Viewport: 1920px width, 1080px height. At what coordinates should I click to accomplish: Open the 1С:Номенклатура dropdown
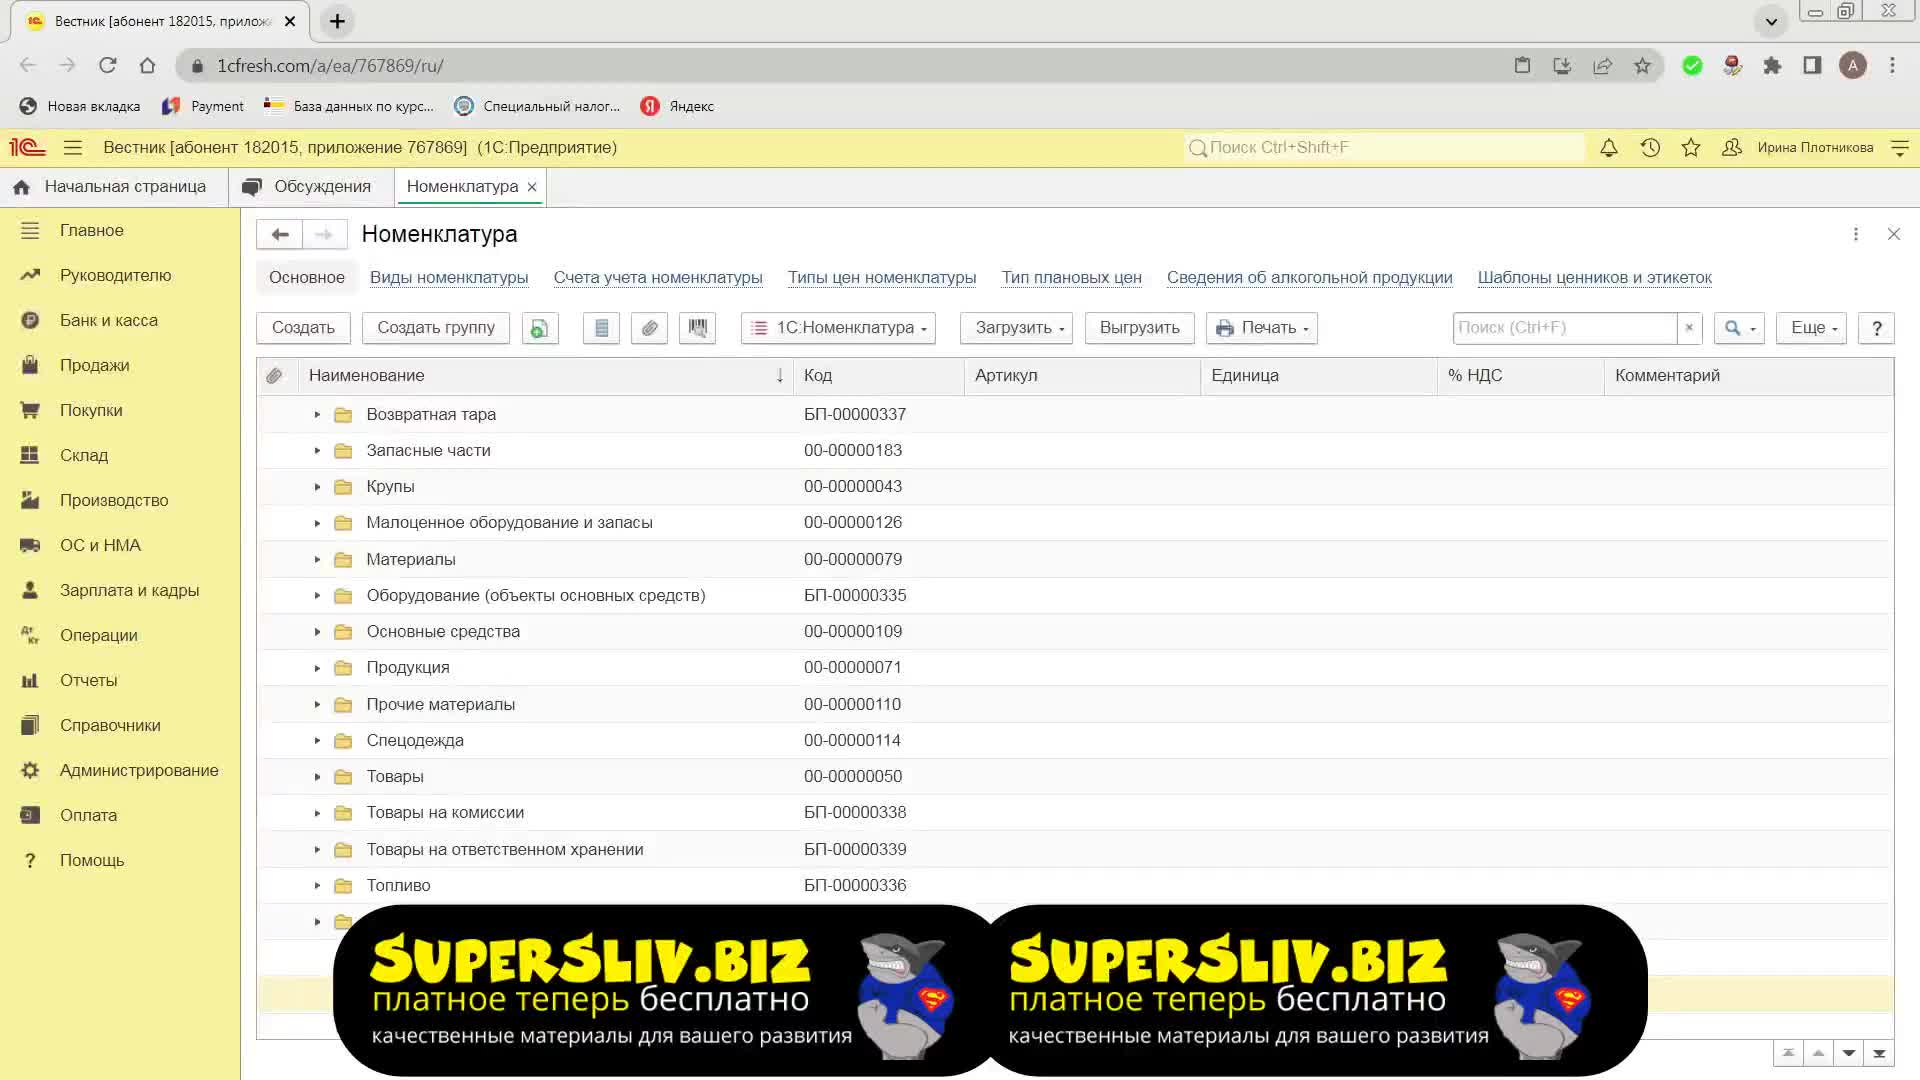coord(838,328)
